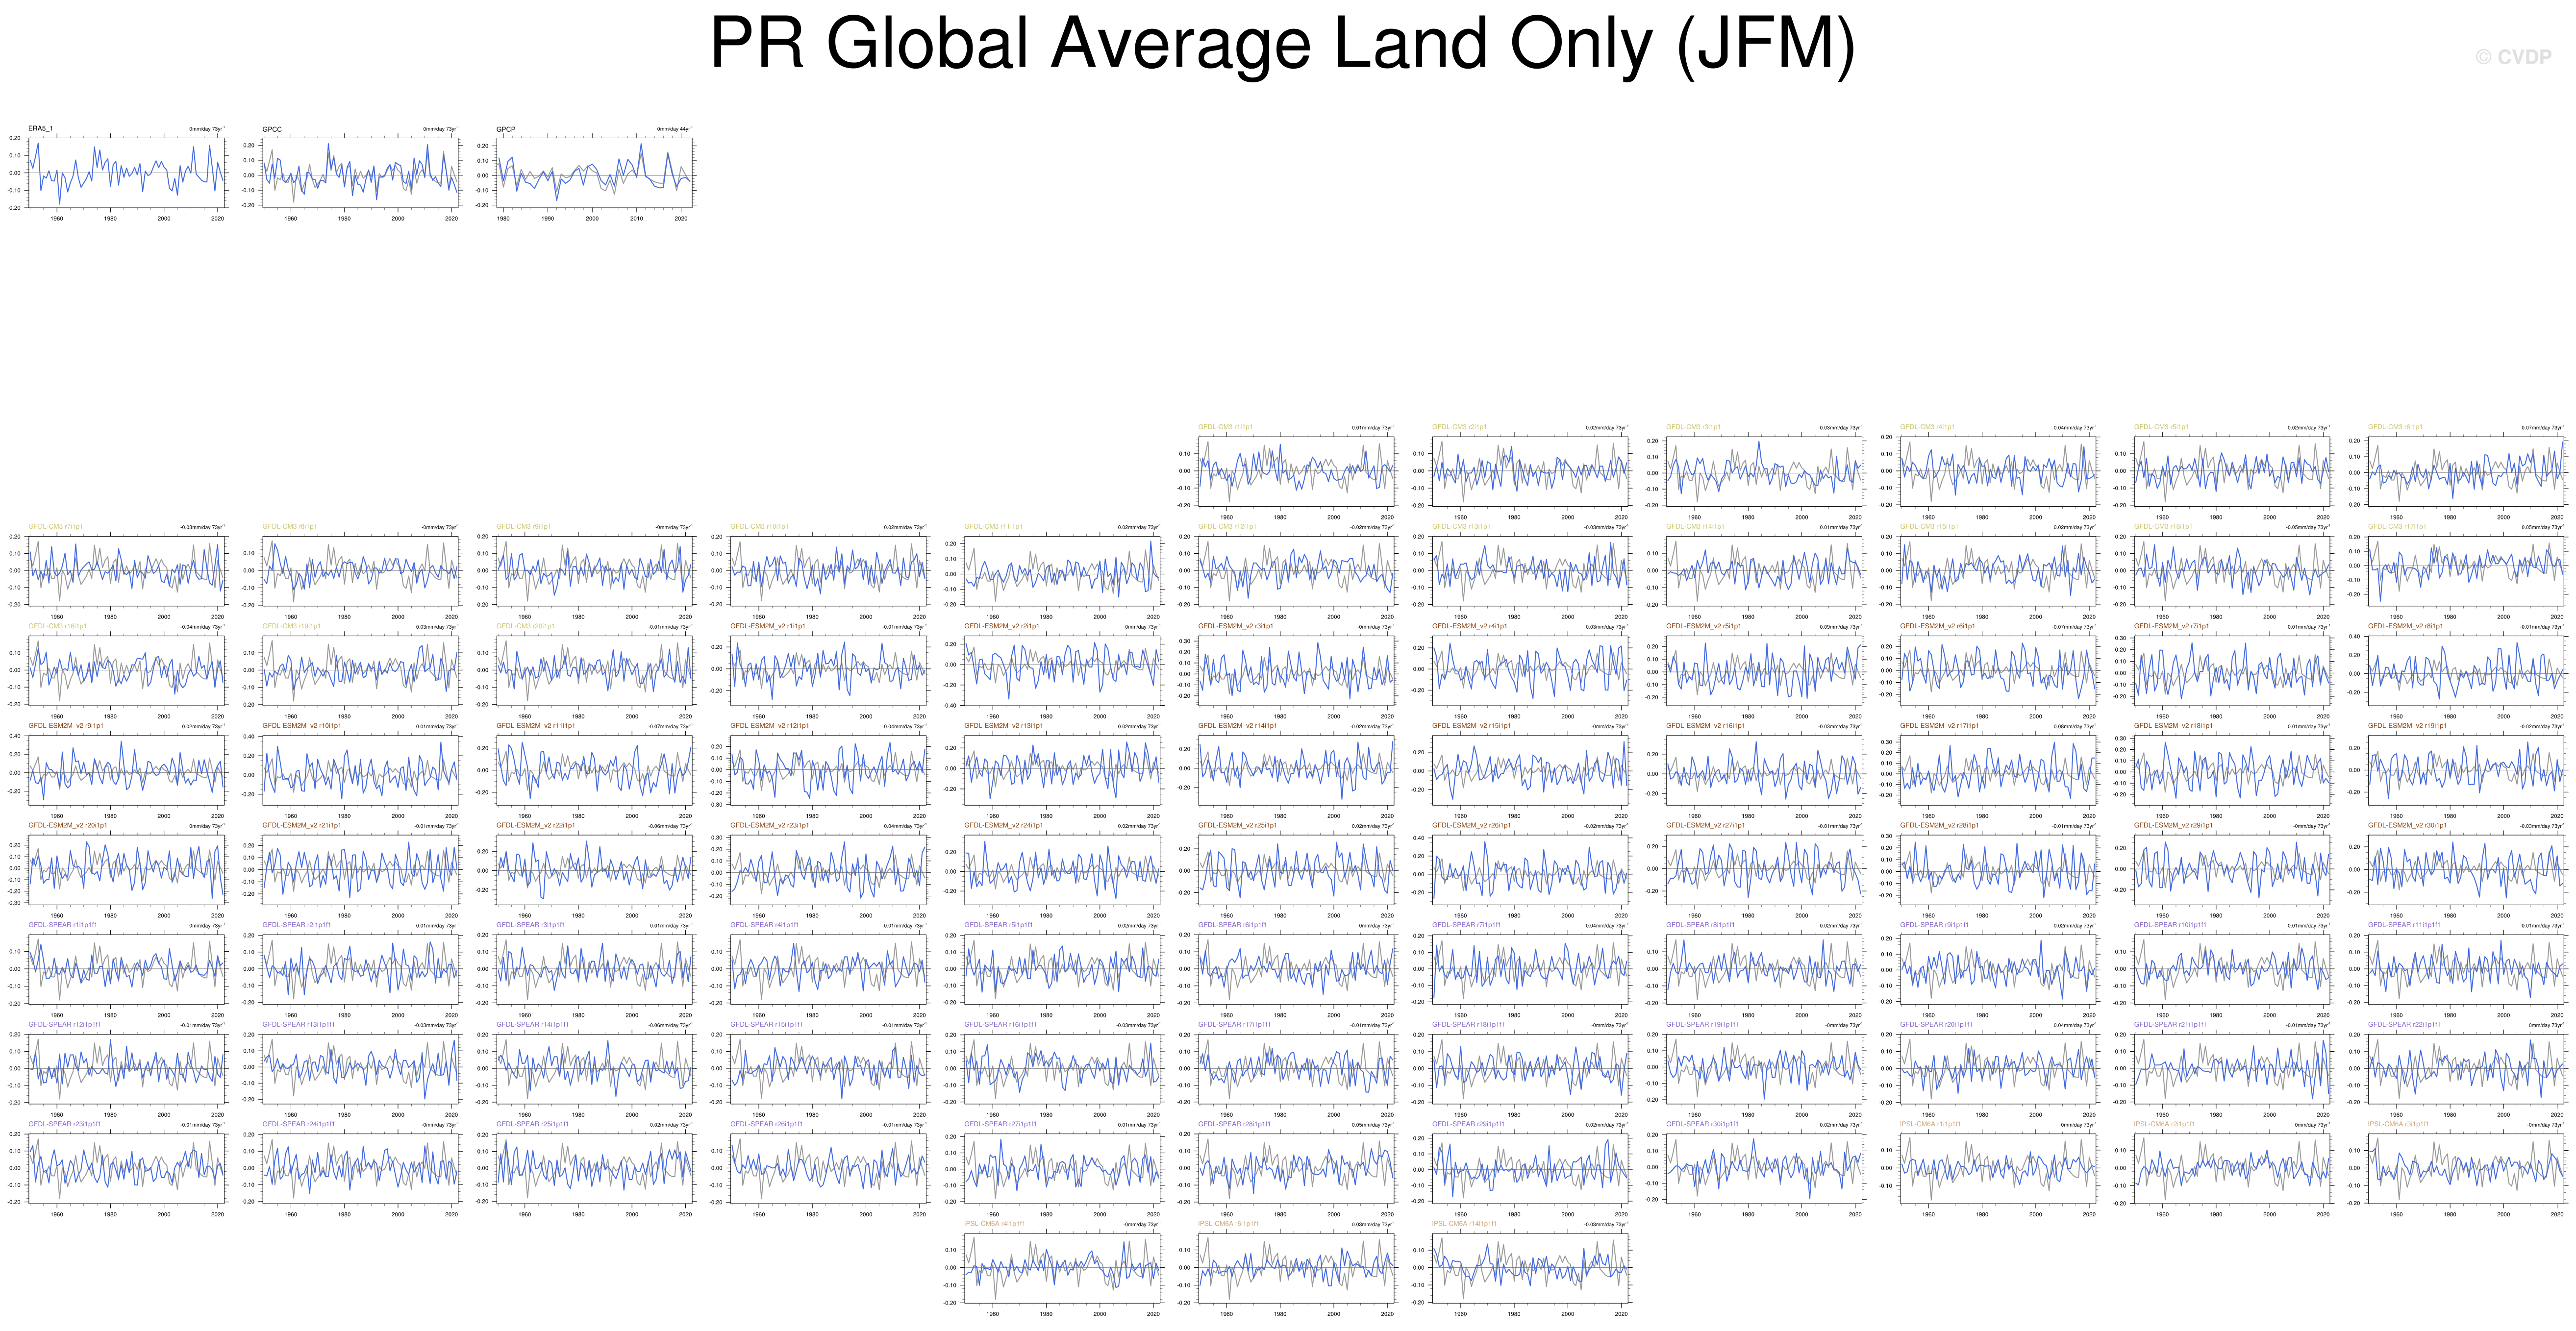2576x1331 pixels.
Task: Click the GFDL-ESM2M_v2 r1i1p1 label
Action: pos(767,626)
